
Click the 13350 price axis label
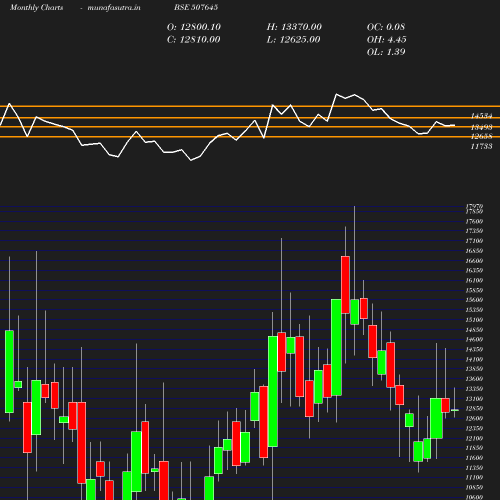(x=474, y=389)
